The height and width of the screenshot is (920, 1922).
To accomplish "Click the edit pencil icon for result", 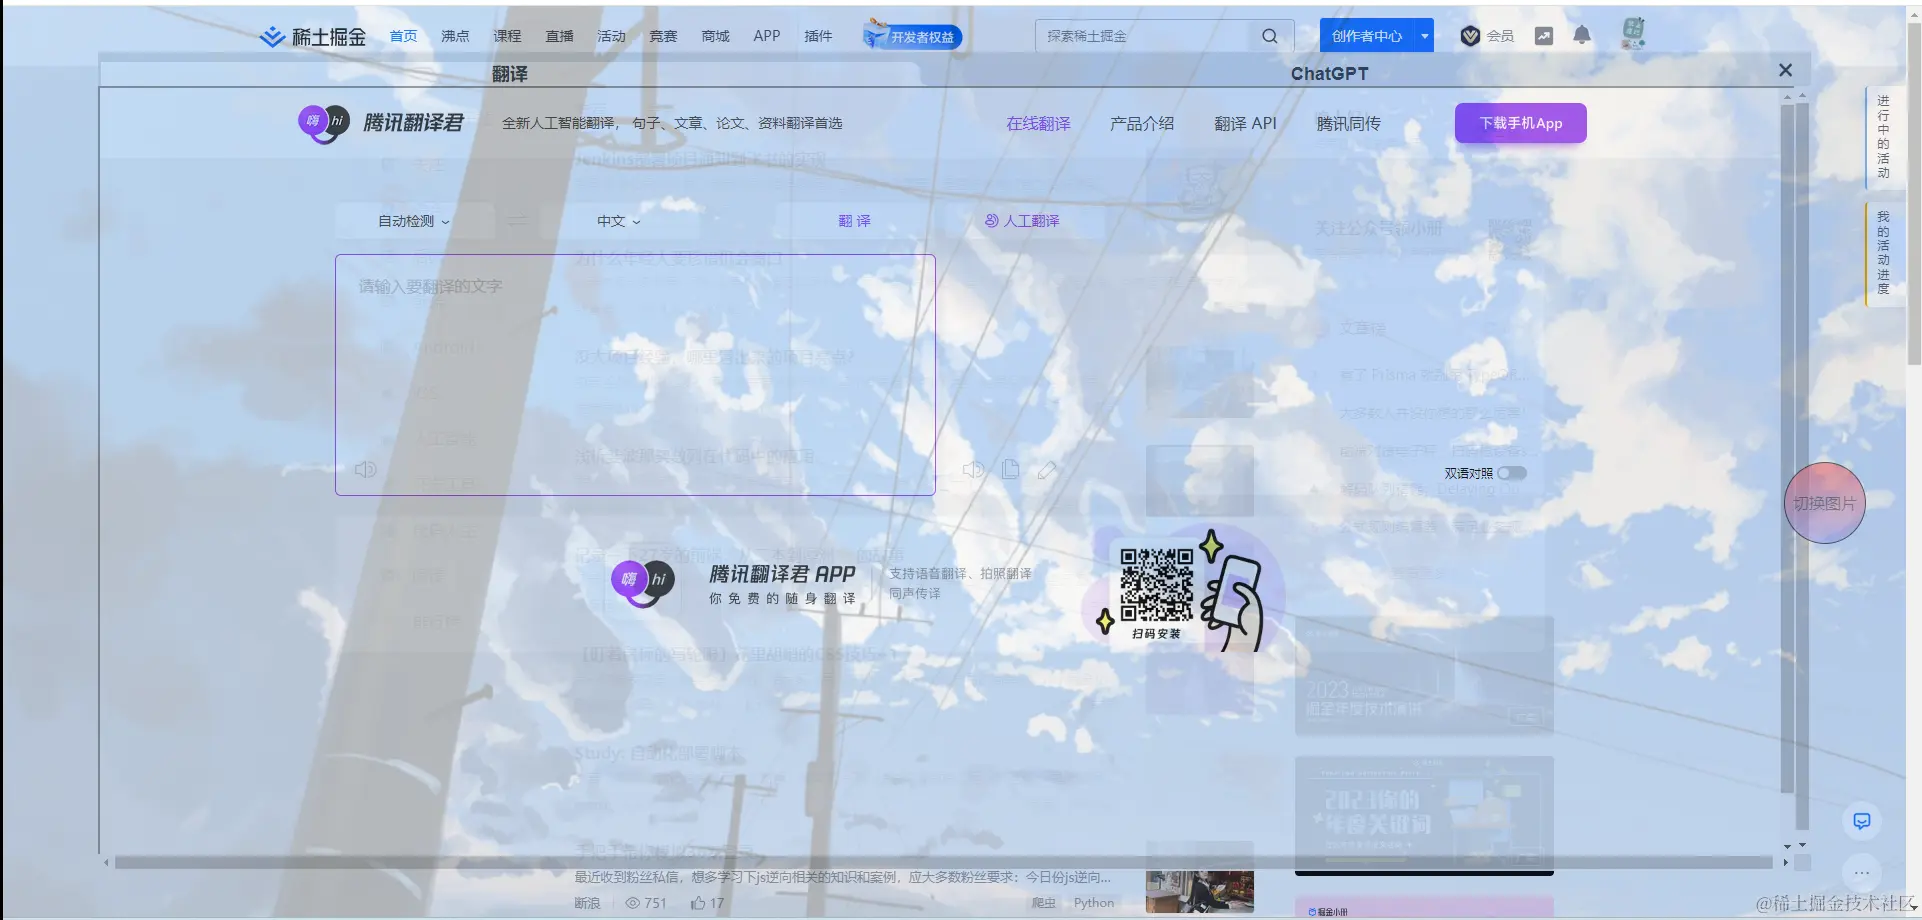I will click(1047, 469).
